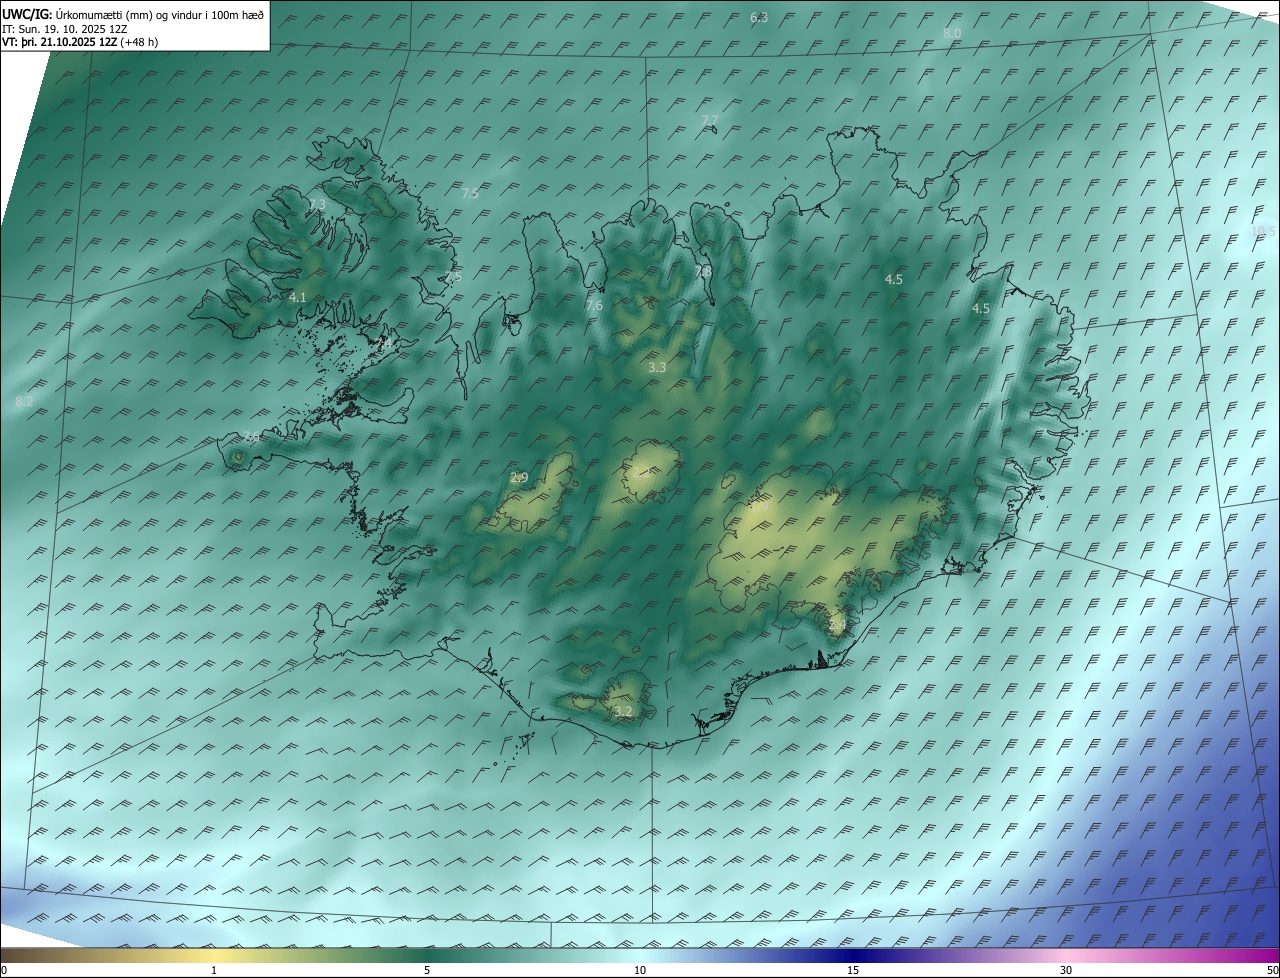Click the 3.3 value label
The image size is (1280, 978).
click(x=657, y=368)
